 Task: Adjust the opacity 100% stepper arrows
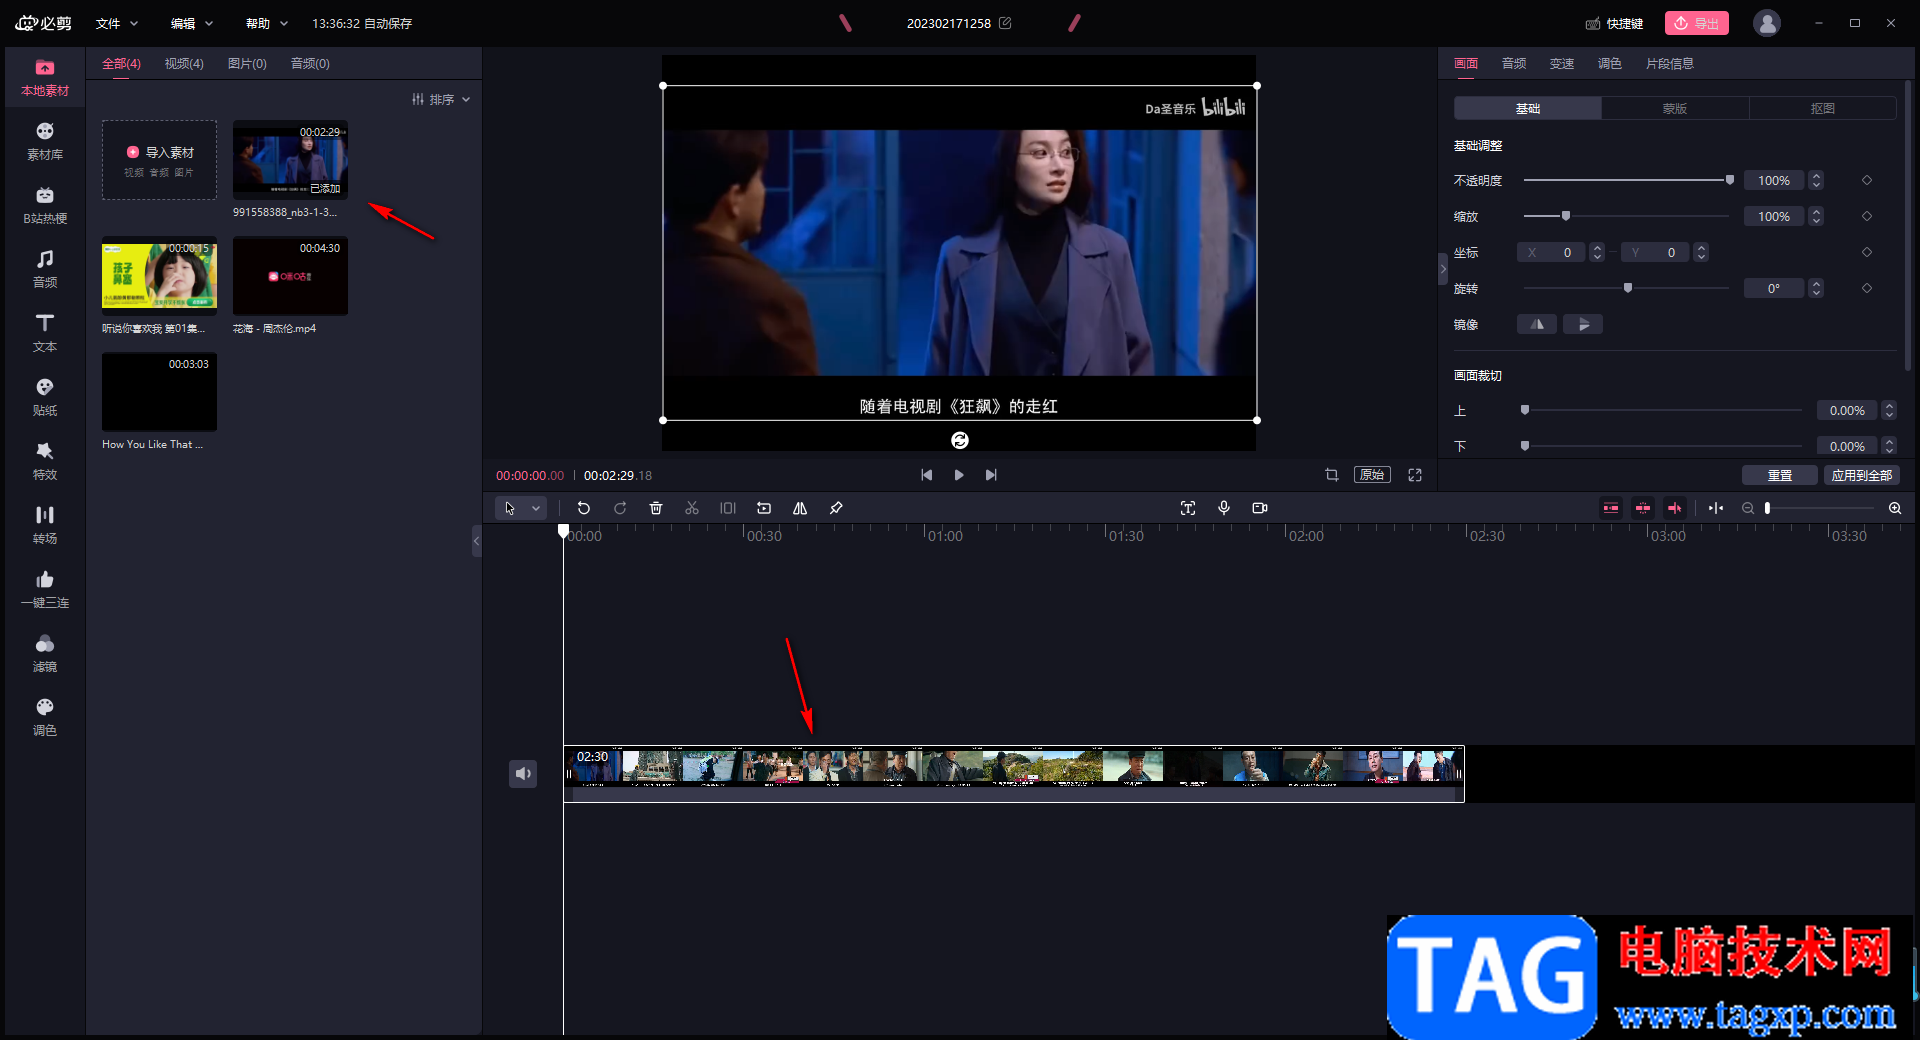[1816, 180]
